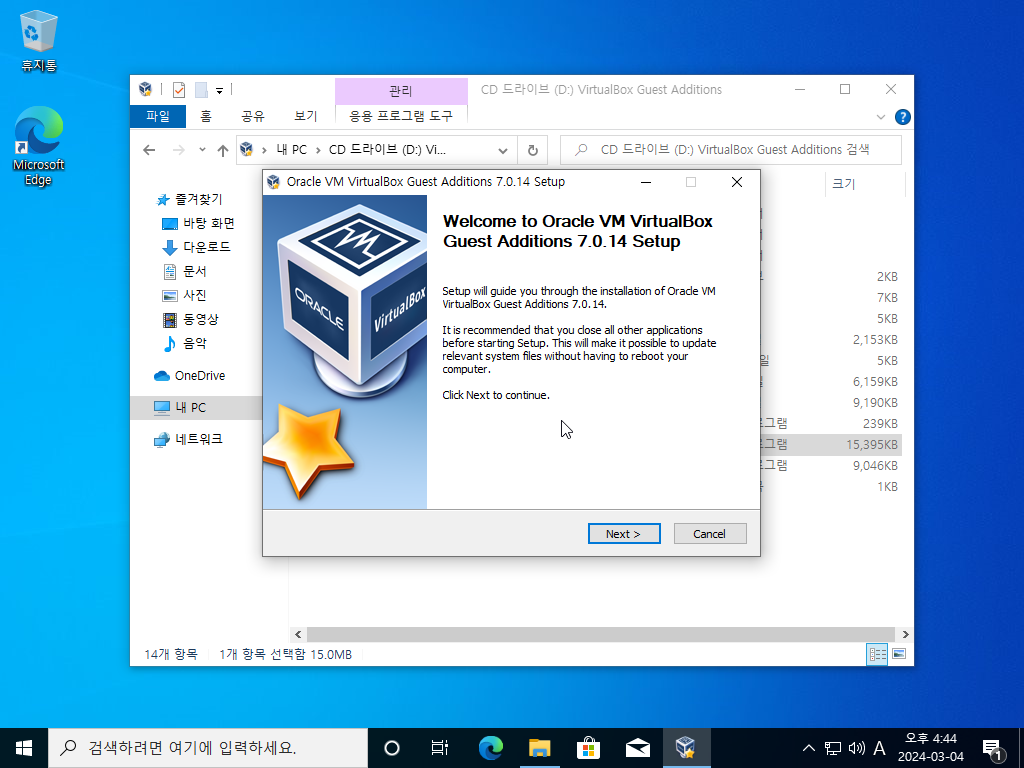Viewport: 1024px width, 768px height.
Task: Open network status tray icon
Action: click(x=833, y=748)
